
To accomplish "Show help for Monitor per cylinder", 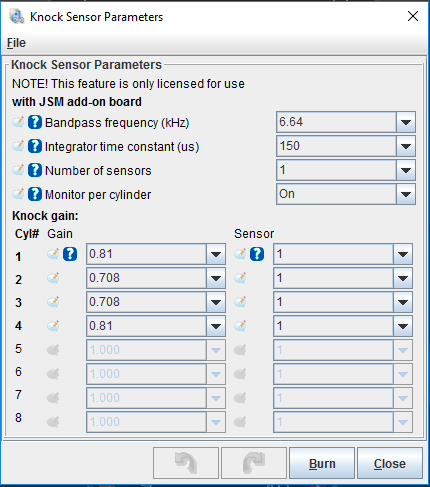I will [35, 194].
